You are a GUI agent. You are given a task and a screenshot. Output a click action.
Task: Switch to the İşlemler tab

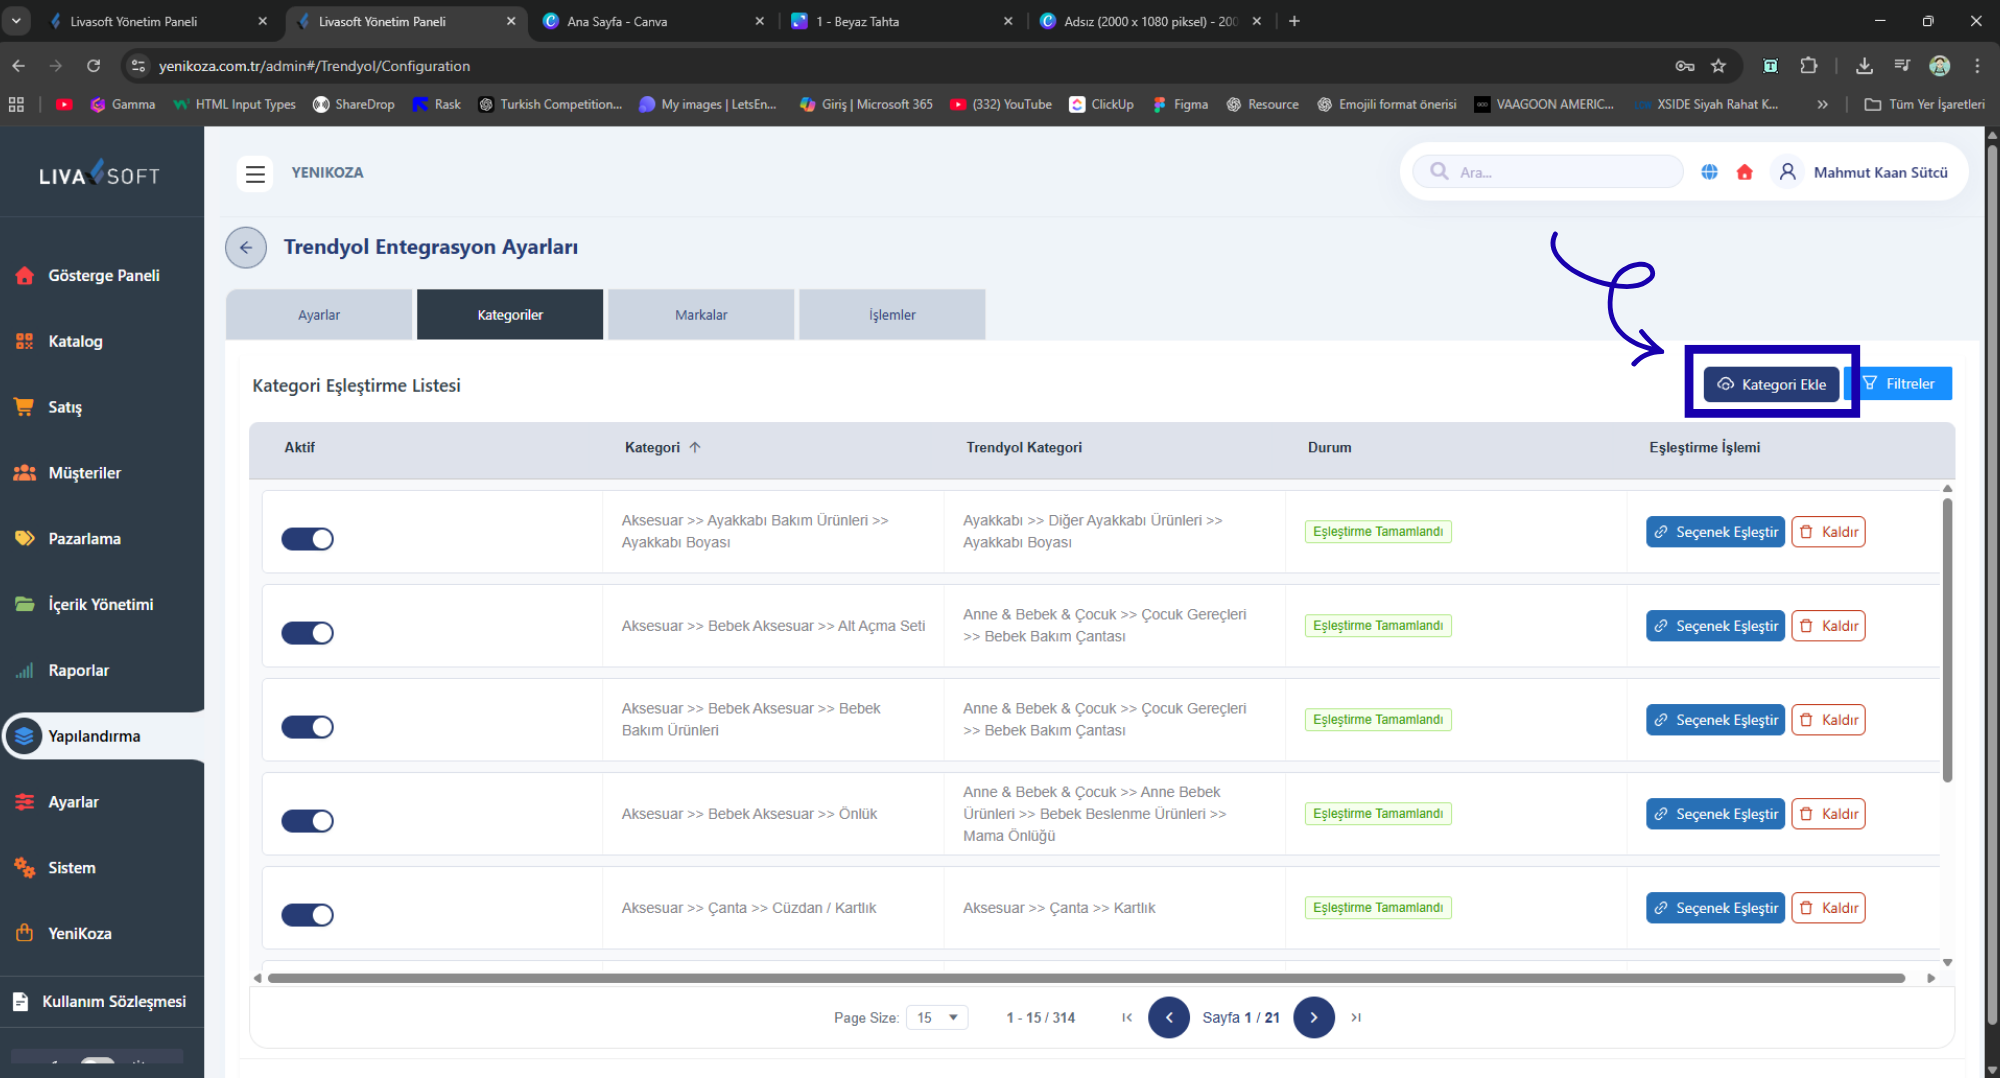[x=892, y=315]
